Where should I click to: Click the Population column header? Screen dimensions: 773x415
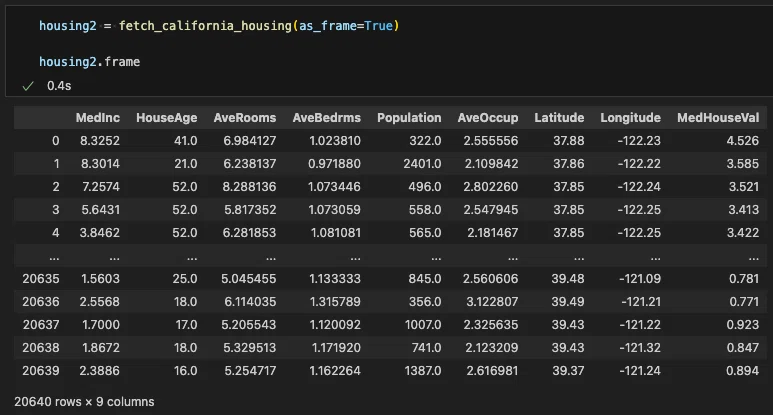409,118
